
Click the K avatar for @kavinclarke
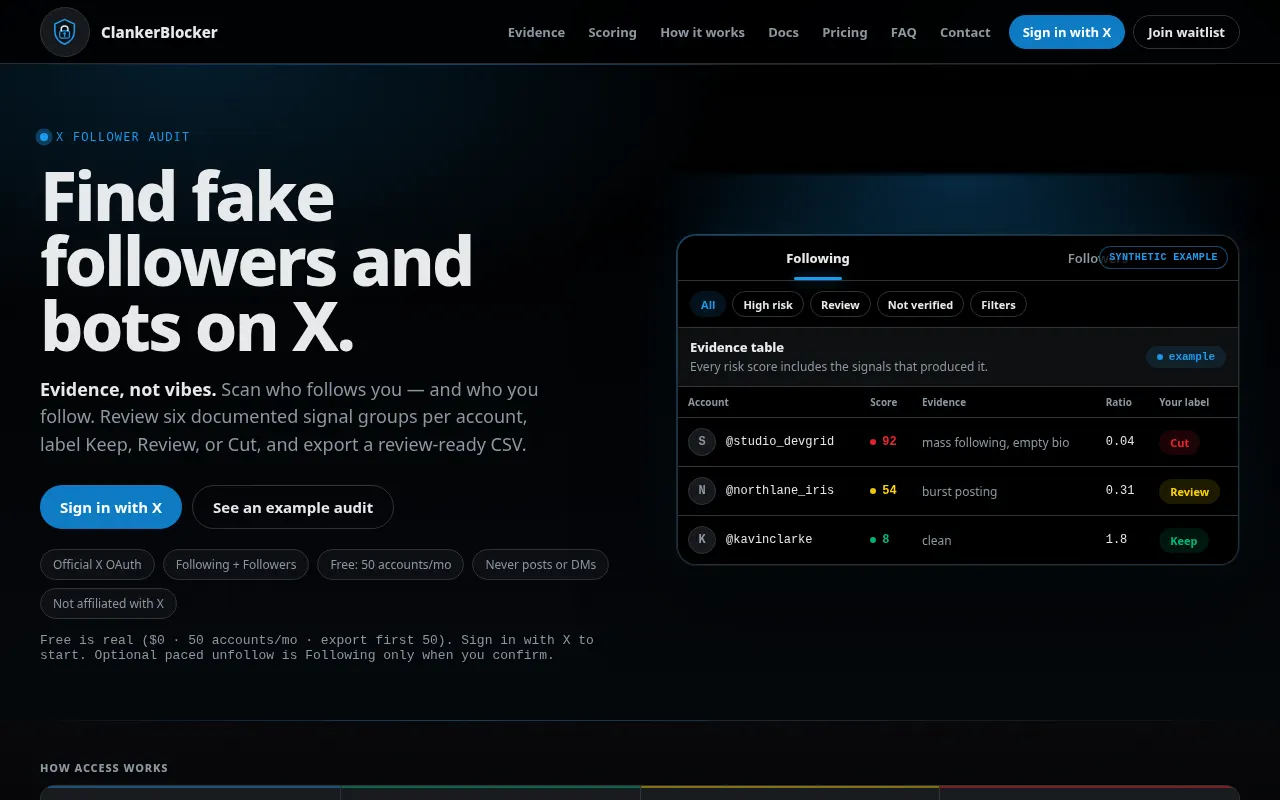pos(702,540)
